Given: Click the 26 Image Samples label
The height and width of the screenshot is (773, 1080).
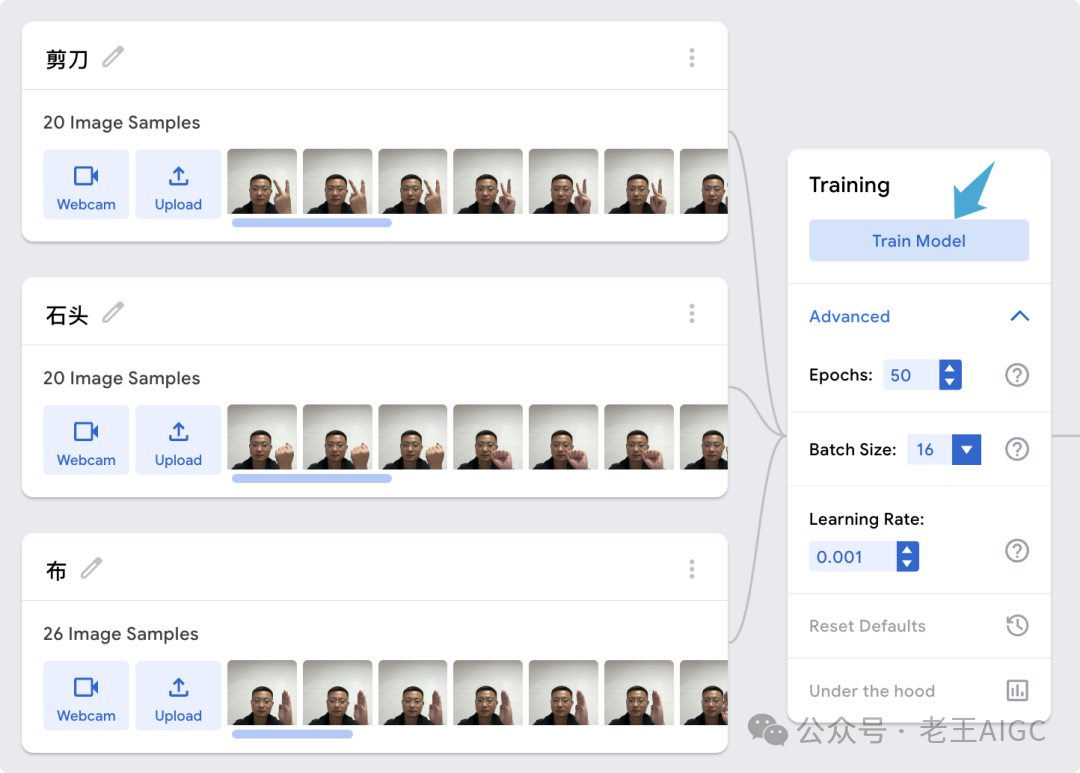Looking at the screenshot, I should (121, 634).
